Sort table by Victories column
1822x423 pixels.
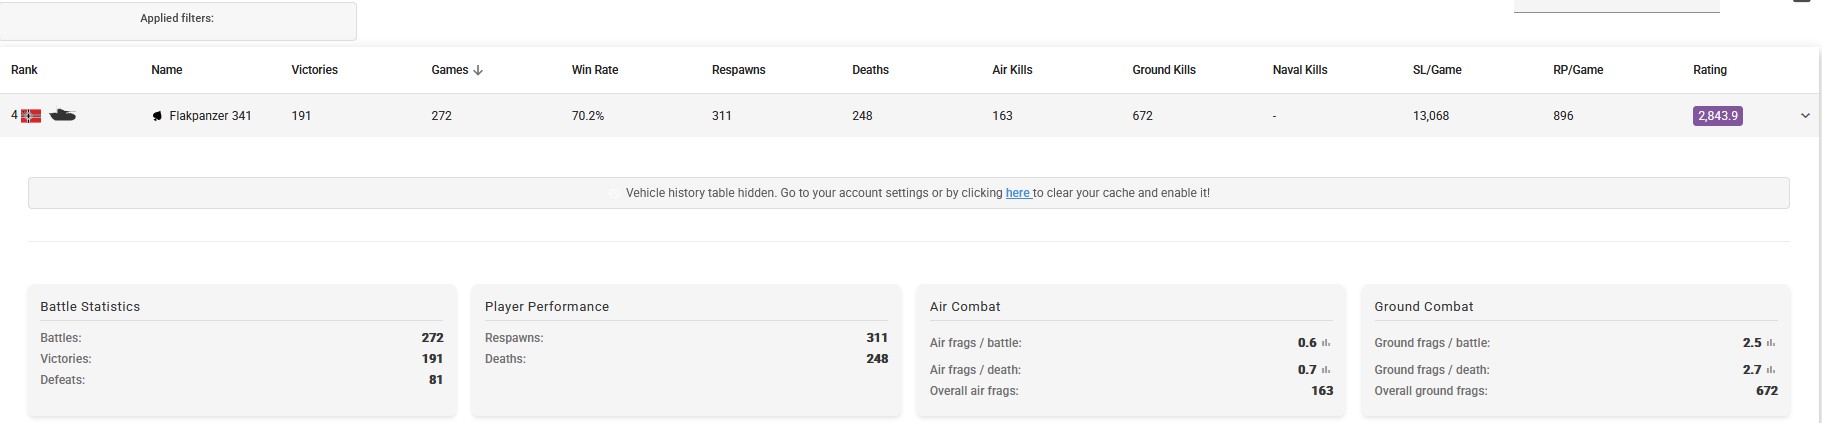(x=314, y=70)
